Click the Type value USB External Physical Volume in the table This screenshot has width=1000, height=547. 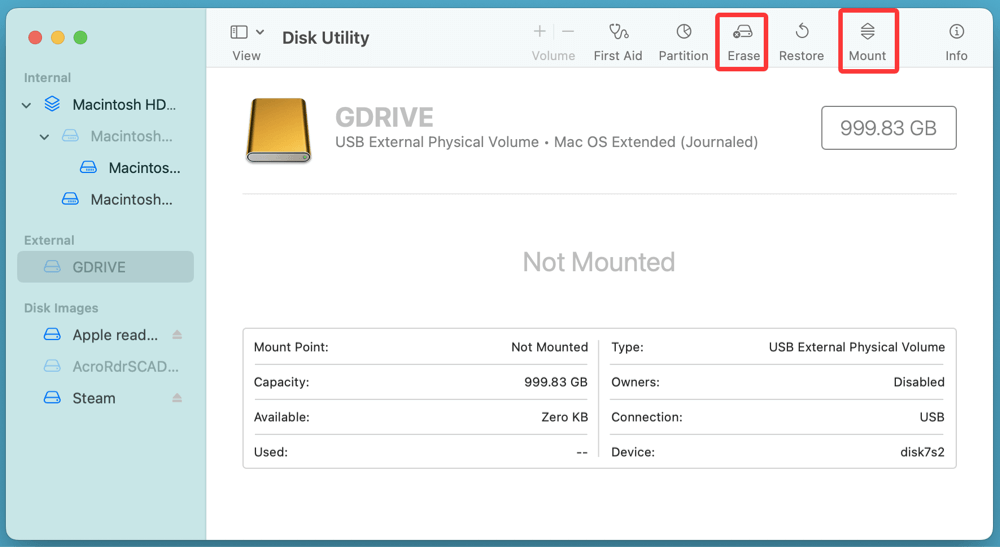857,347
